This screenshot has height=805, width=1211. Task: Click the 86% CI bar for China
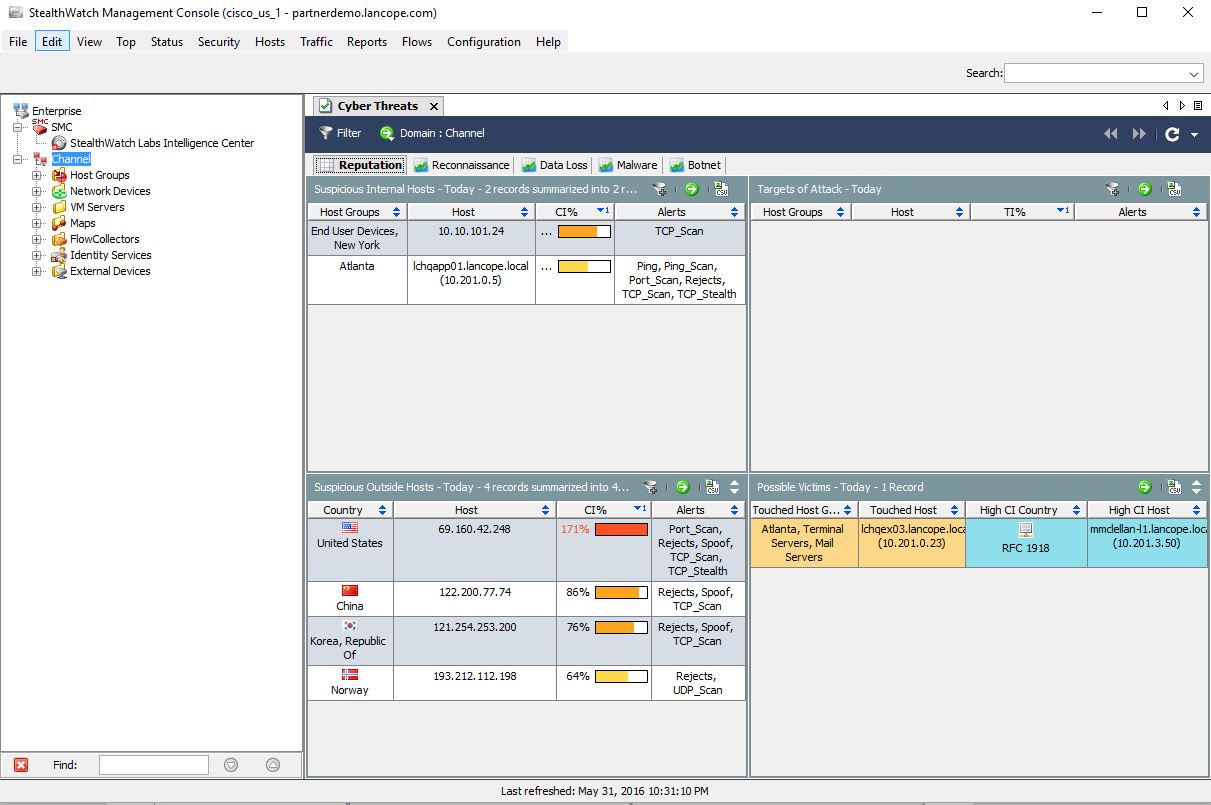pos(621,592)
